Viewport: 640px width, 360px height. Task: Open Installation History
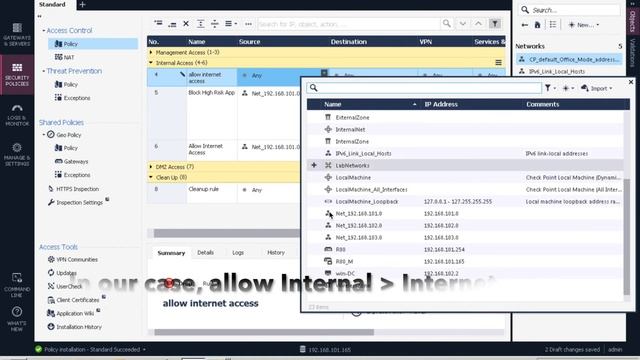click(75, 327)
